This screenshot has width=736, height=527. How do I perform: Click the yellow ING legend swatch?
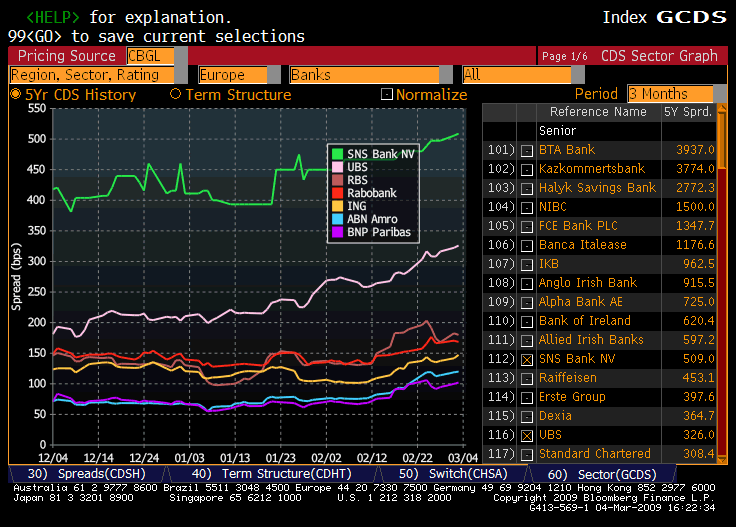tap(337, 206)
